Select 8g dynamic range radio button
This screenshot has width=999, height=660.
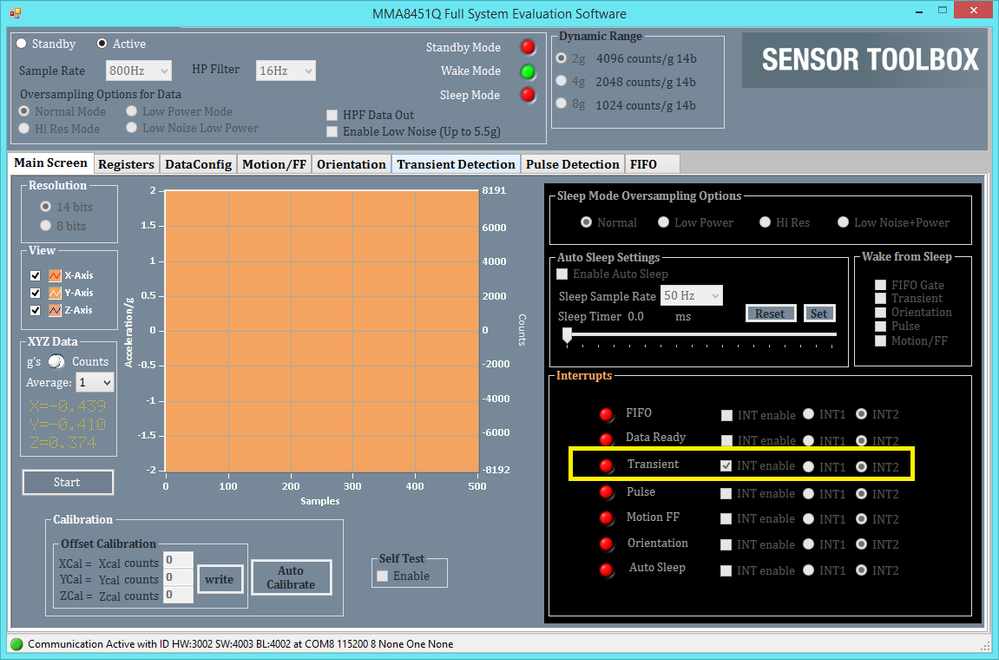coord(561,103)
